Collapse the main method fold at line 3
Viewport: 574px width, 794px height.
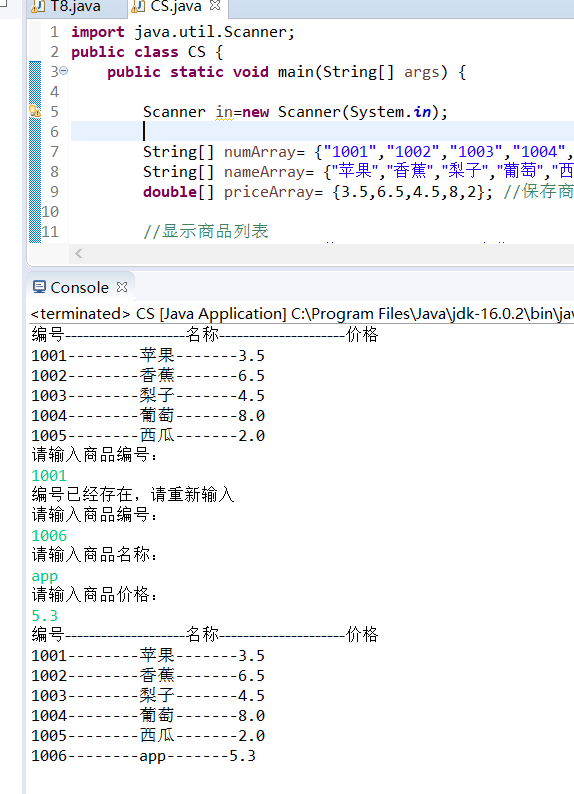click(x=64, y=71)
